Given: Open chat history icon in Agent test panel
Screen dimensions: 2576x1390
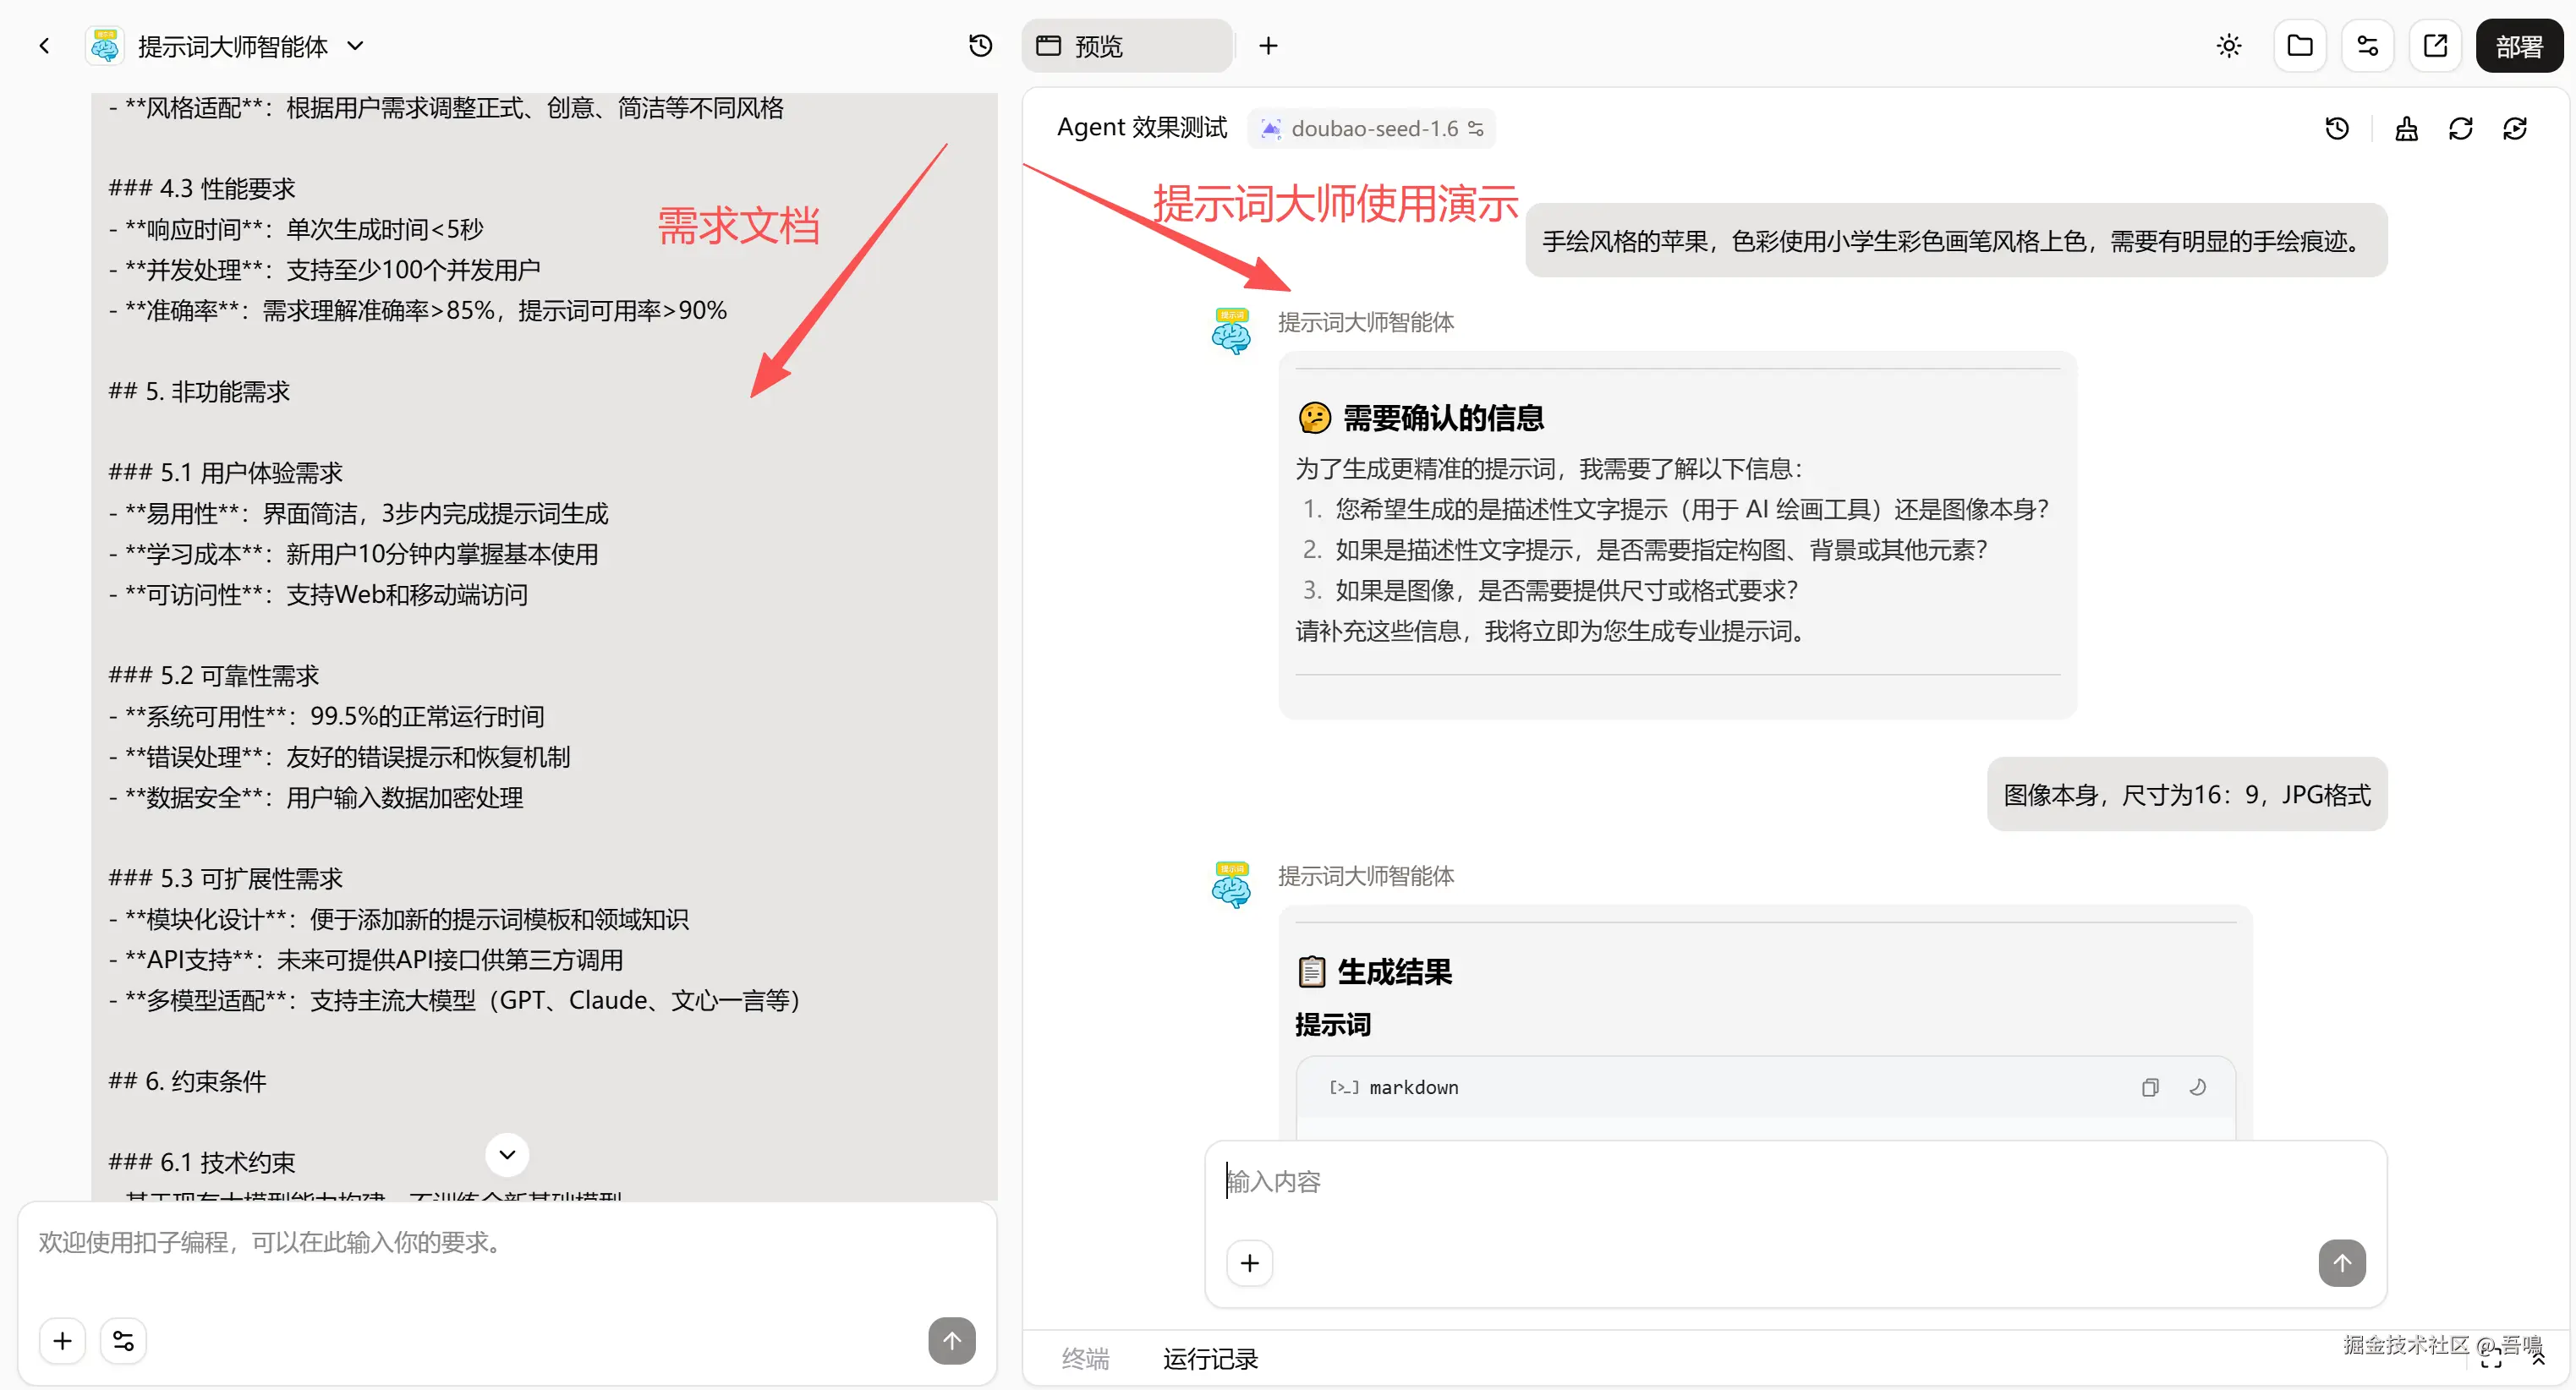Looking at the screenshot, I should 2336,128.
